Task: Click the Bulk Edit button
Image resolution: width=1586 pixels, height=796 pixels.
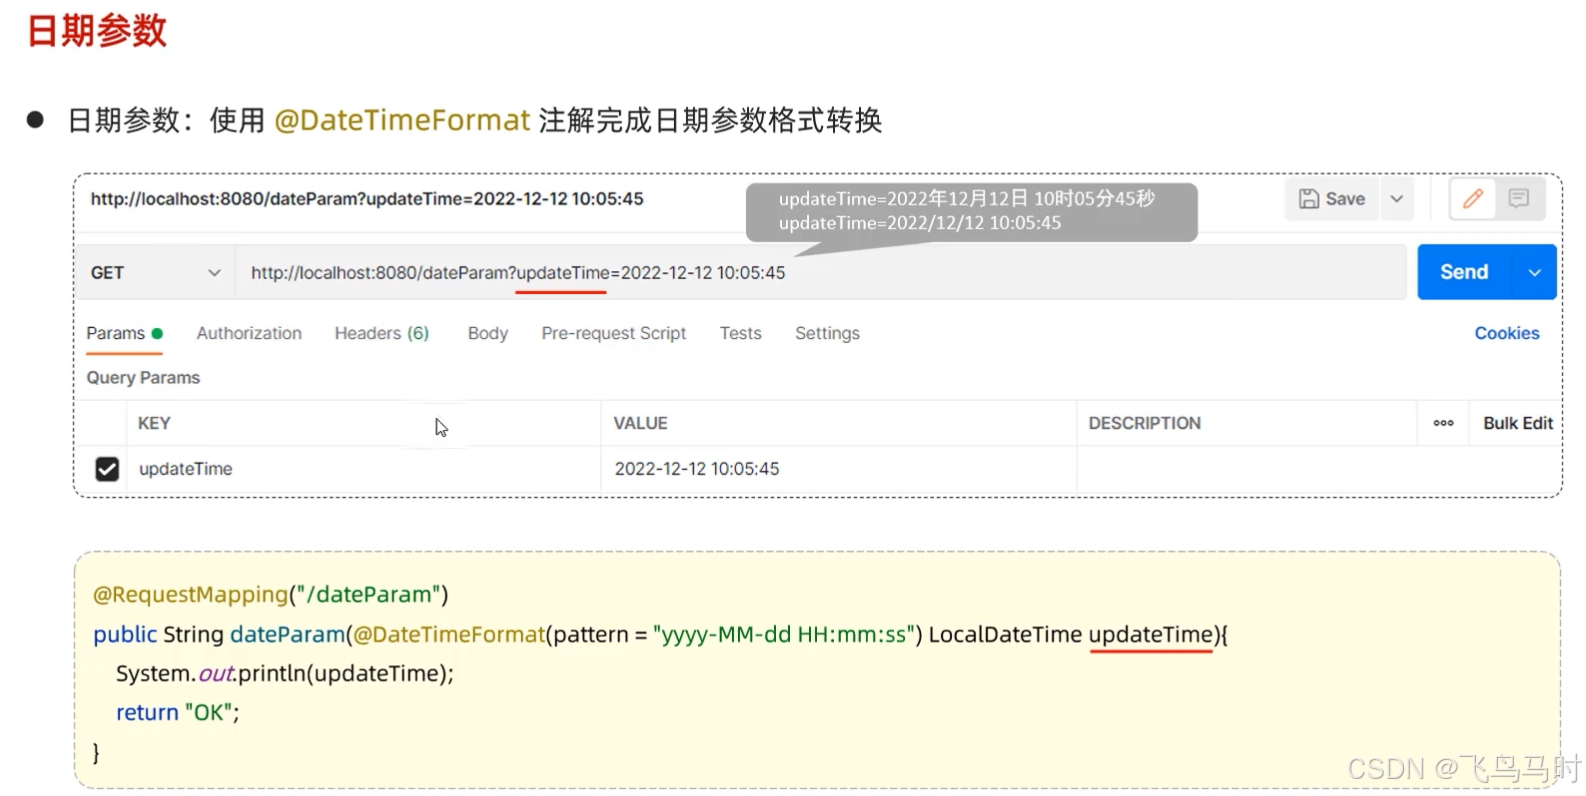Action: click(1518, 424)
